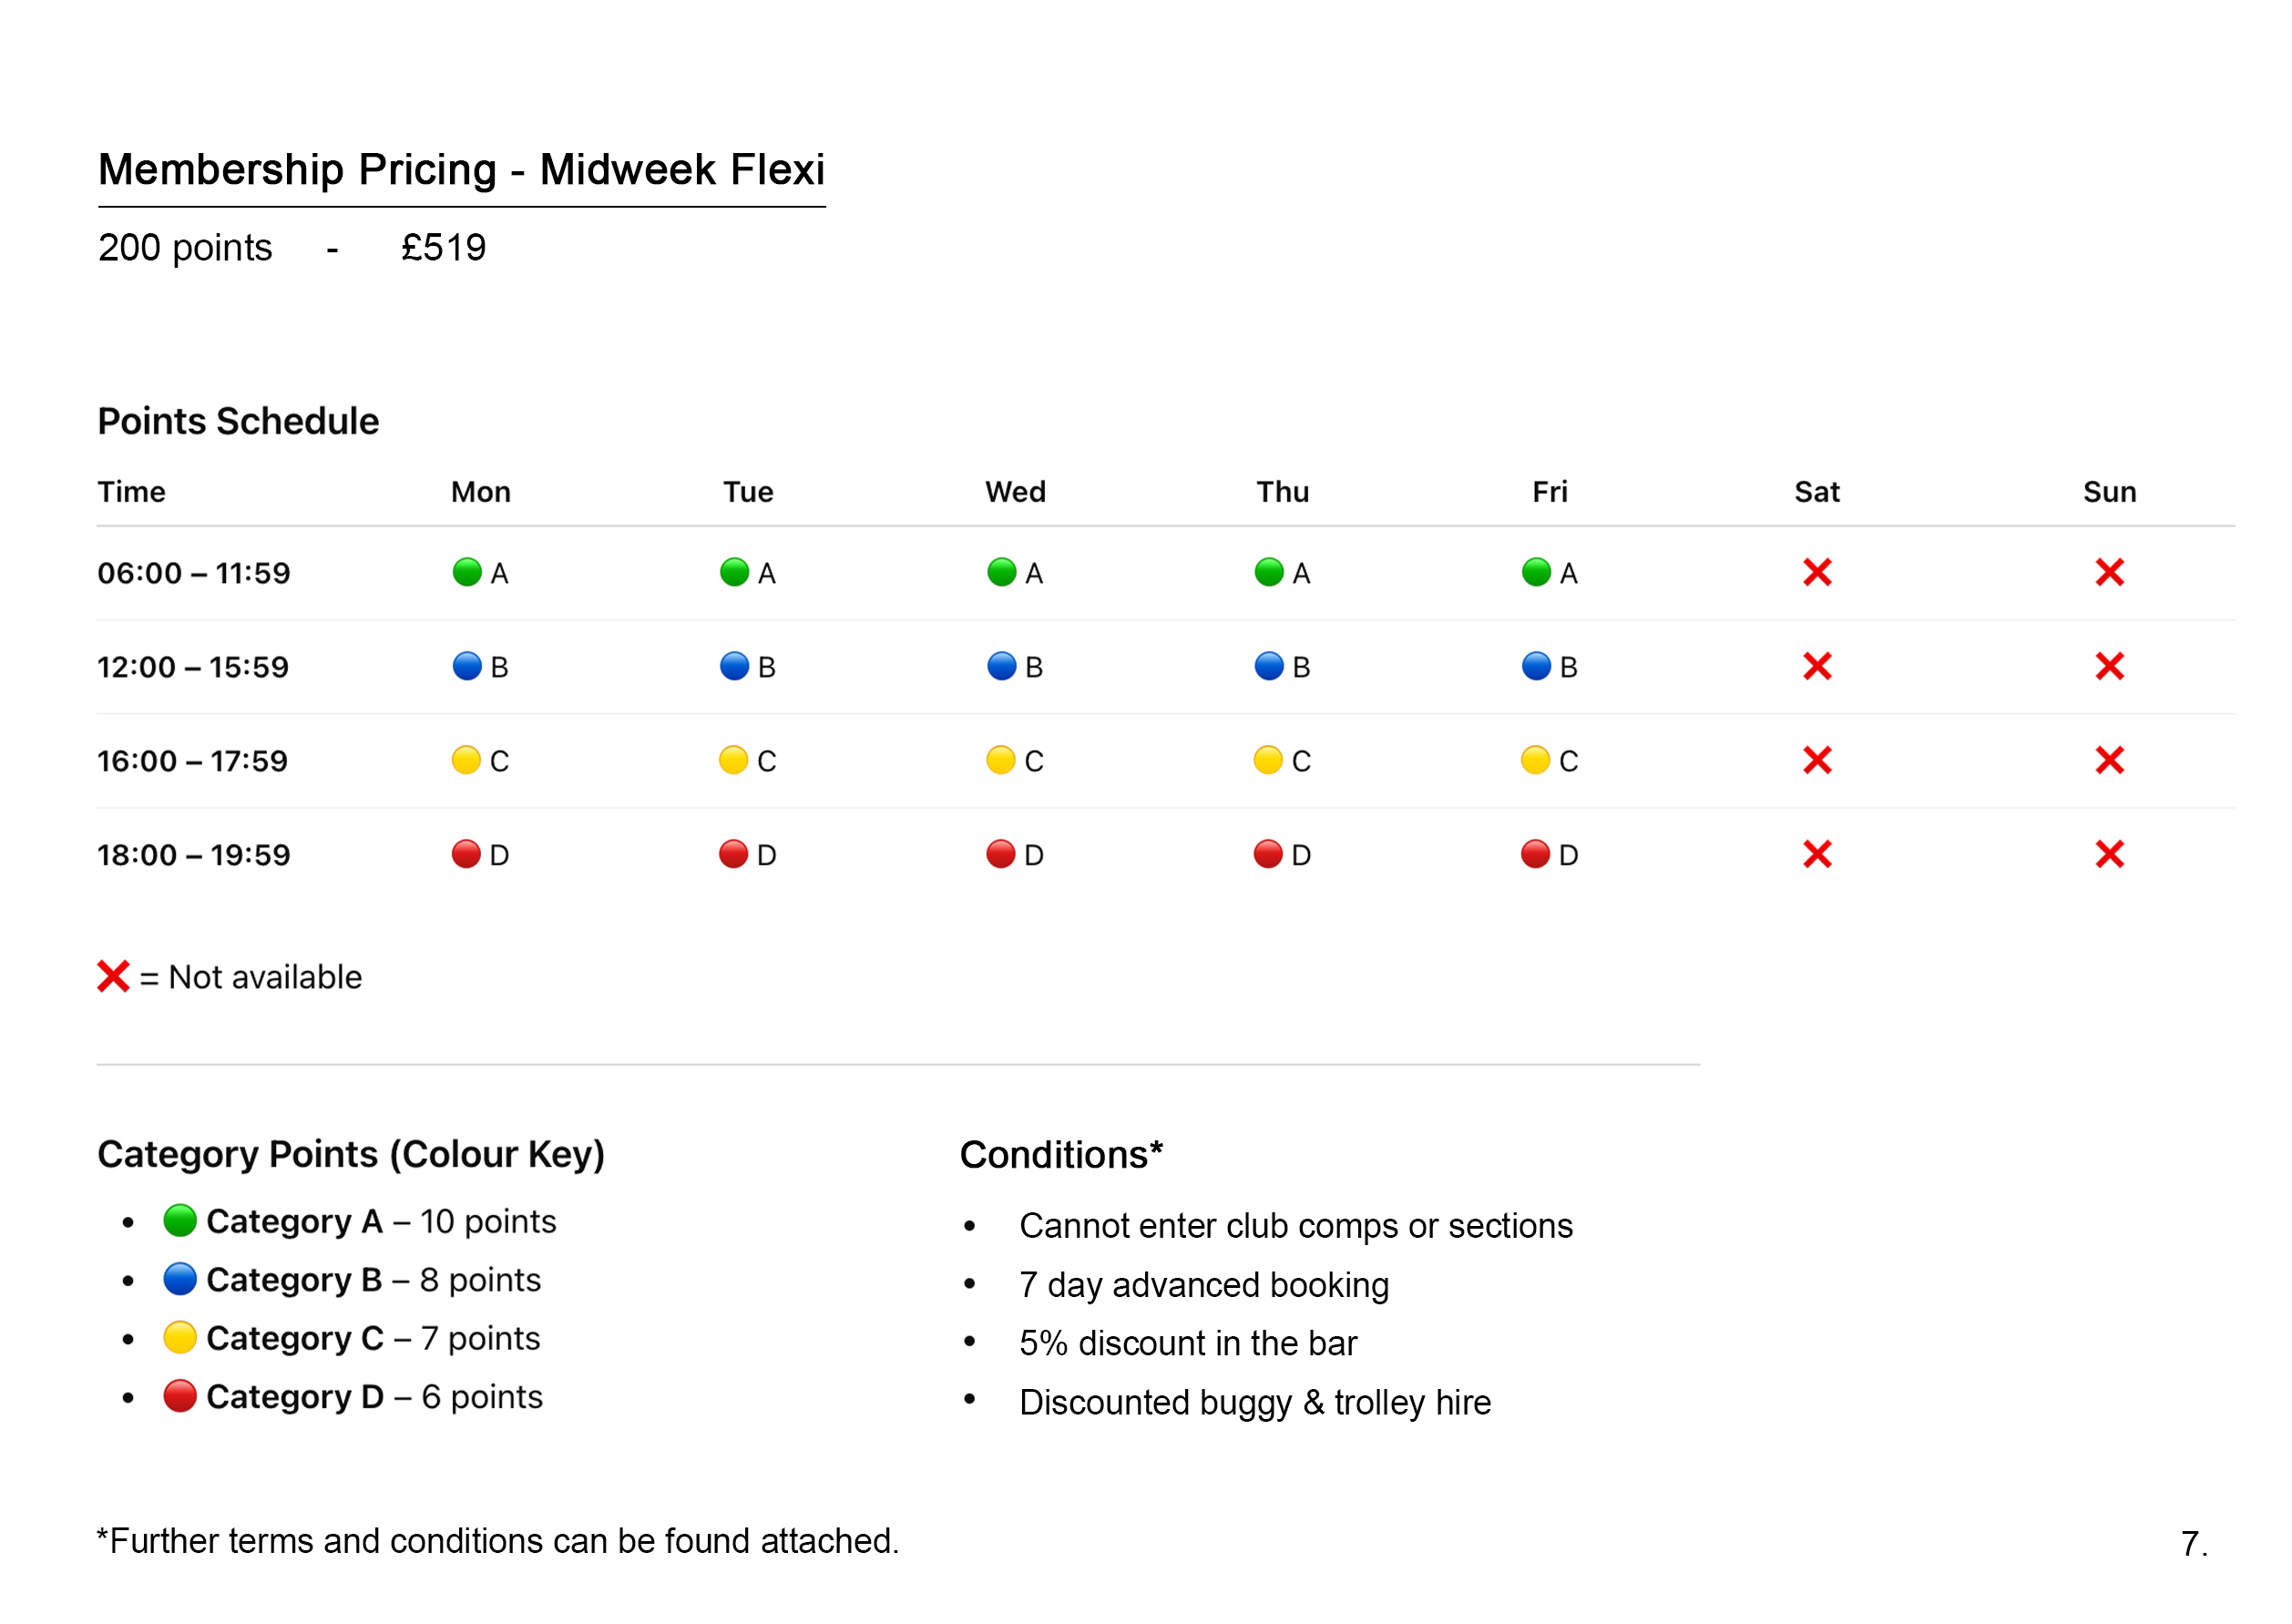Select the yellow Category C colour swatch
The width and height of the screenshot is (2292, 1624).
click(x=180, y=1337)
